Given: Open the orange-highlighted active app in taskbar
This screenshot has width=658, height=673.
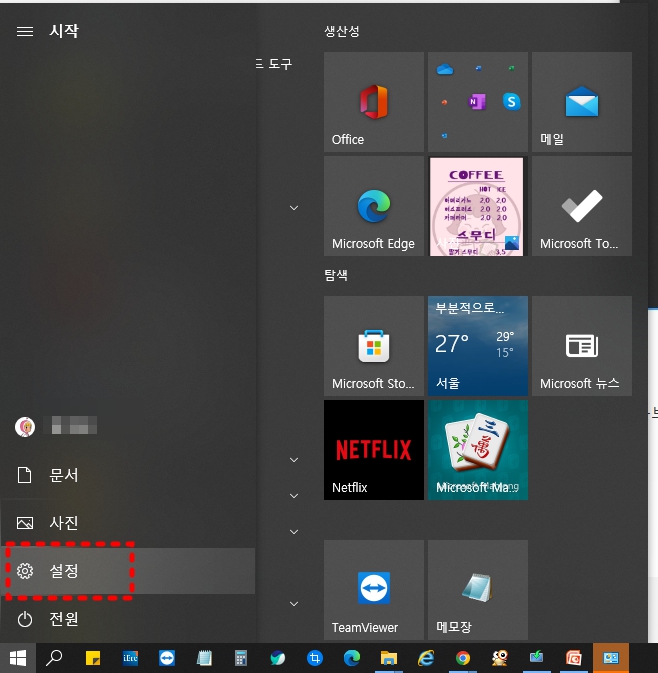Looking at the screenshot, I should point(611,658).
